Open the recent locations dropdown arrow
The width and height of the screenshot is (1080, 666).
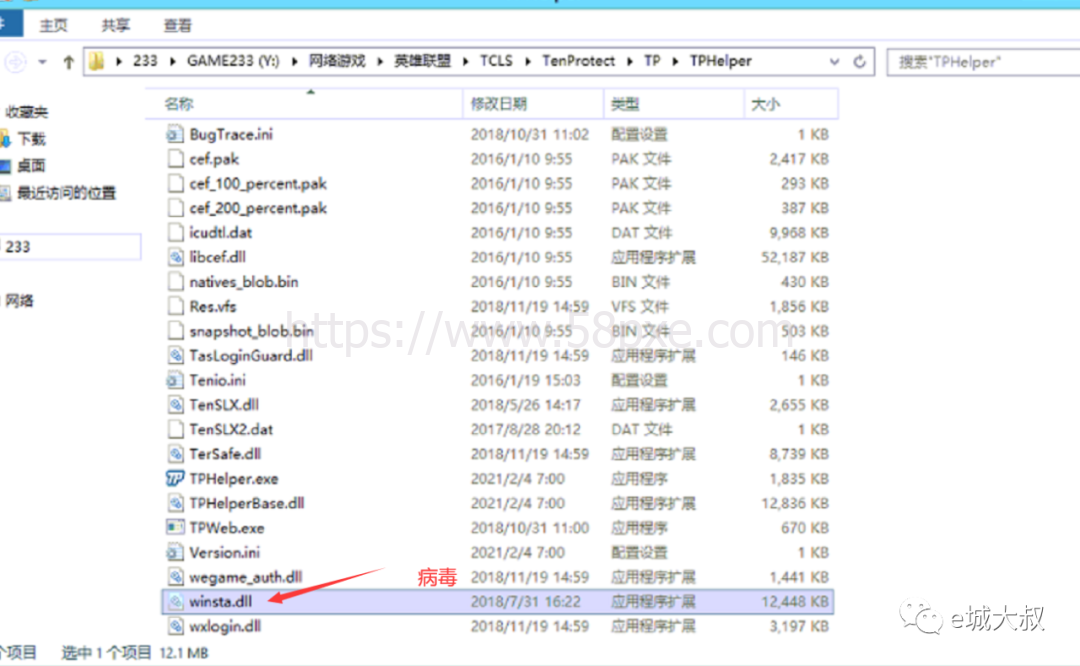coord(43,62)
